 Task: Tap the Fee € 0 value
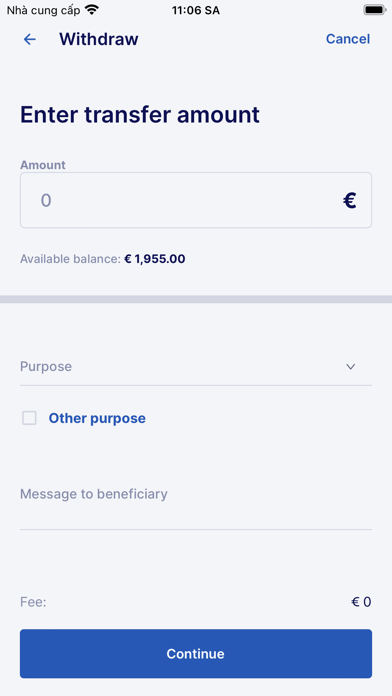click(361, 602)
